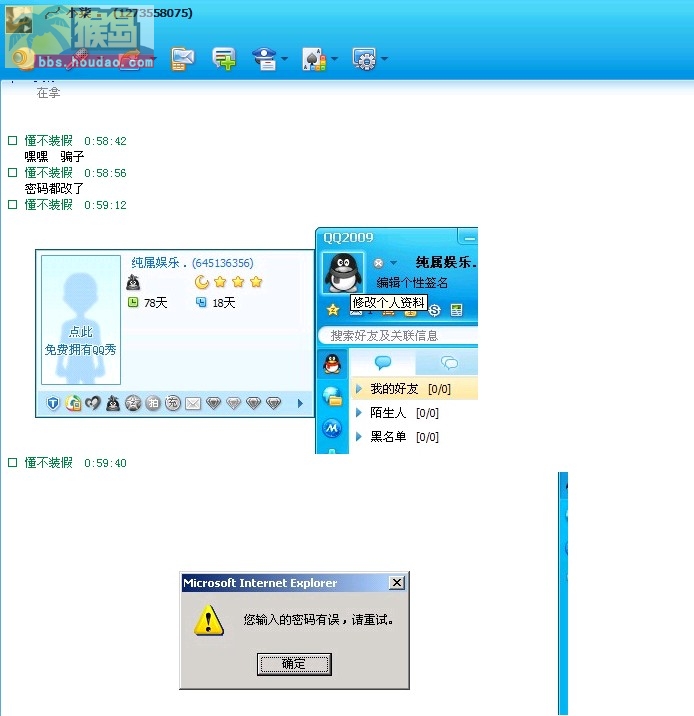Click the blue clock icon beside 18天
This screenshot has height=716, width=694.
(201, 302)
